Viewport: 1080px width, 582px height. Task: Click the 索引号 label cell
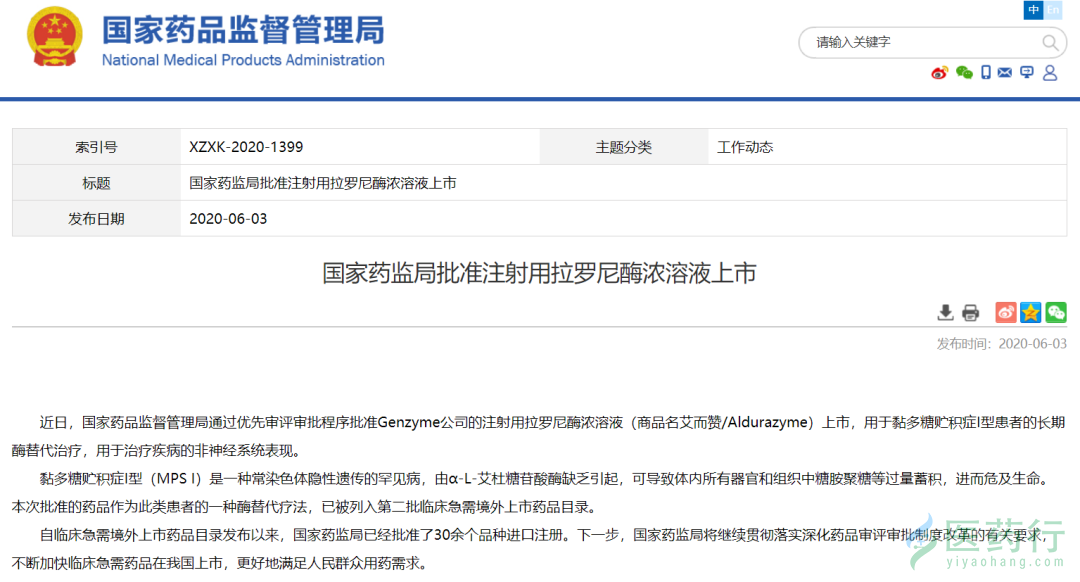[x=96, y=147]
